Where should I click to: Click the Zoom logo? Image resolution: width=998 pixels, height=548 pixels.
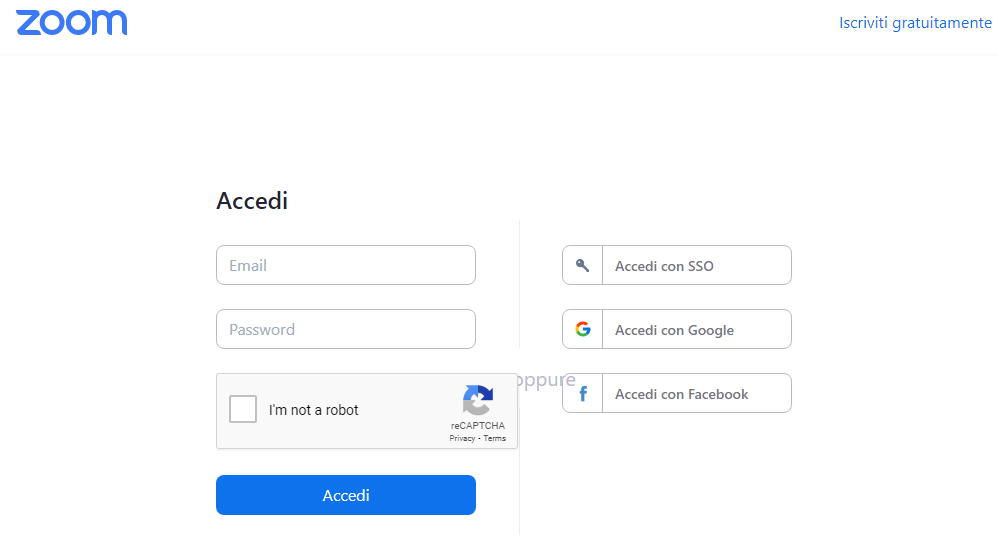[x=72, y=23]
